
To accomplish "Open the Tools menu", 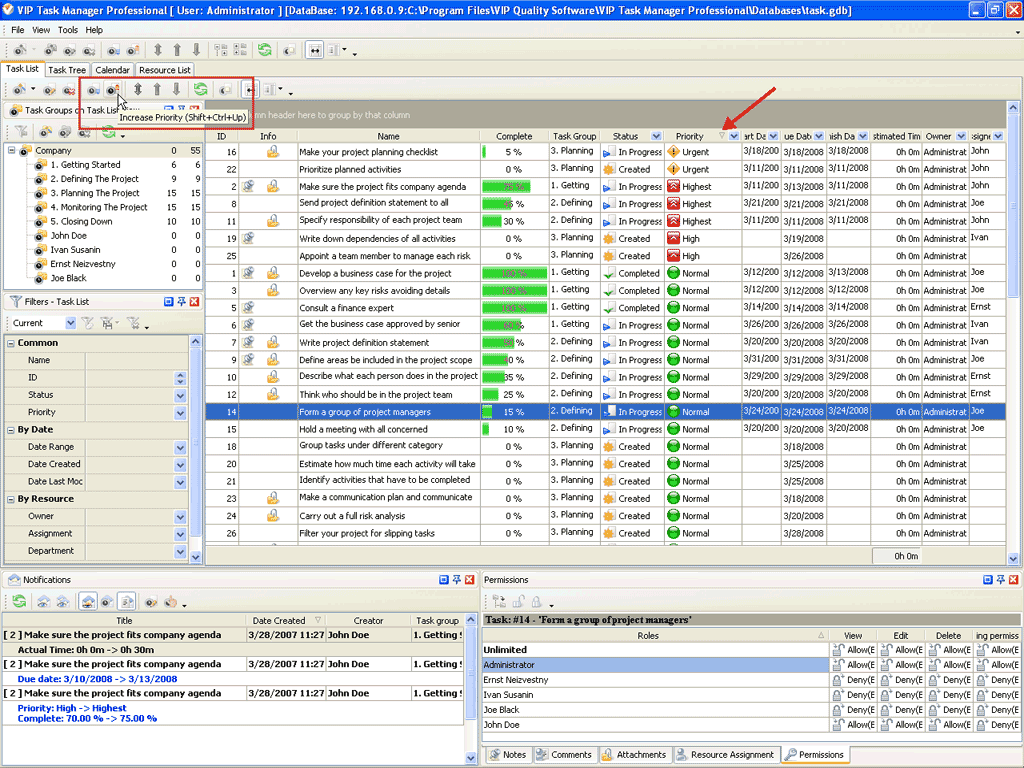I will 67,30.
